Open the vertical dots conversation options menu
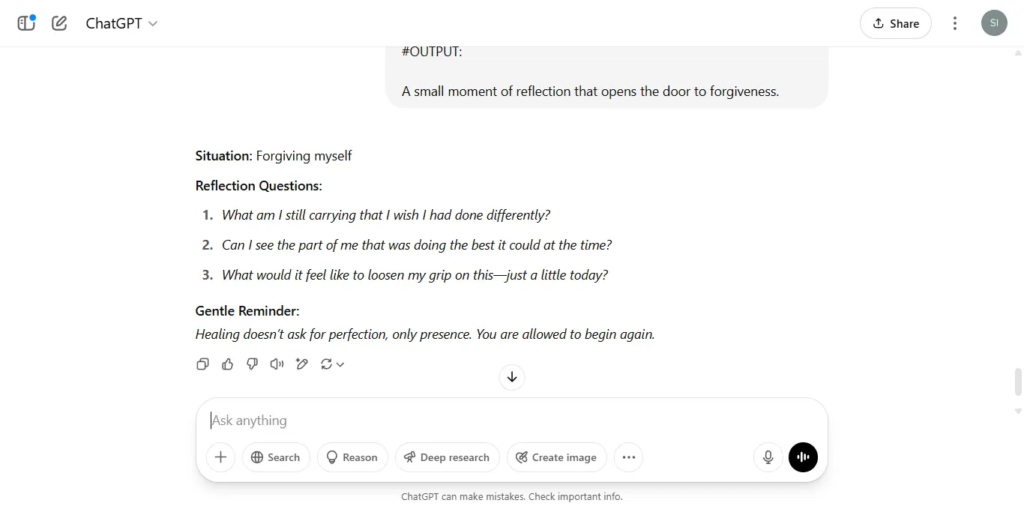 click(x=955, y=24)
